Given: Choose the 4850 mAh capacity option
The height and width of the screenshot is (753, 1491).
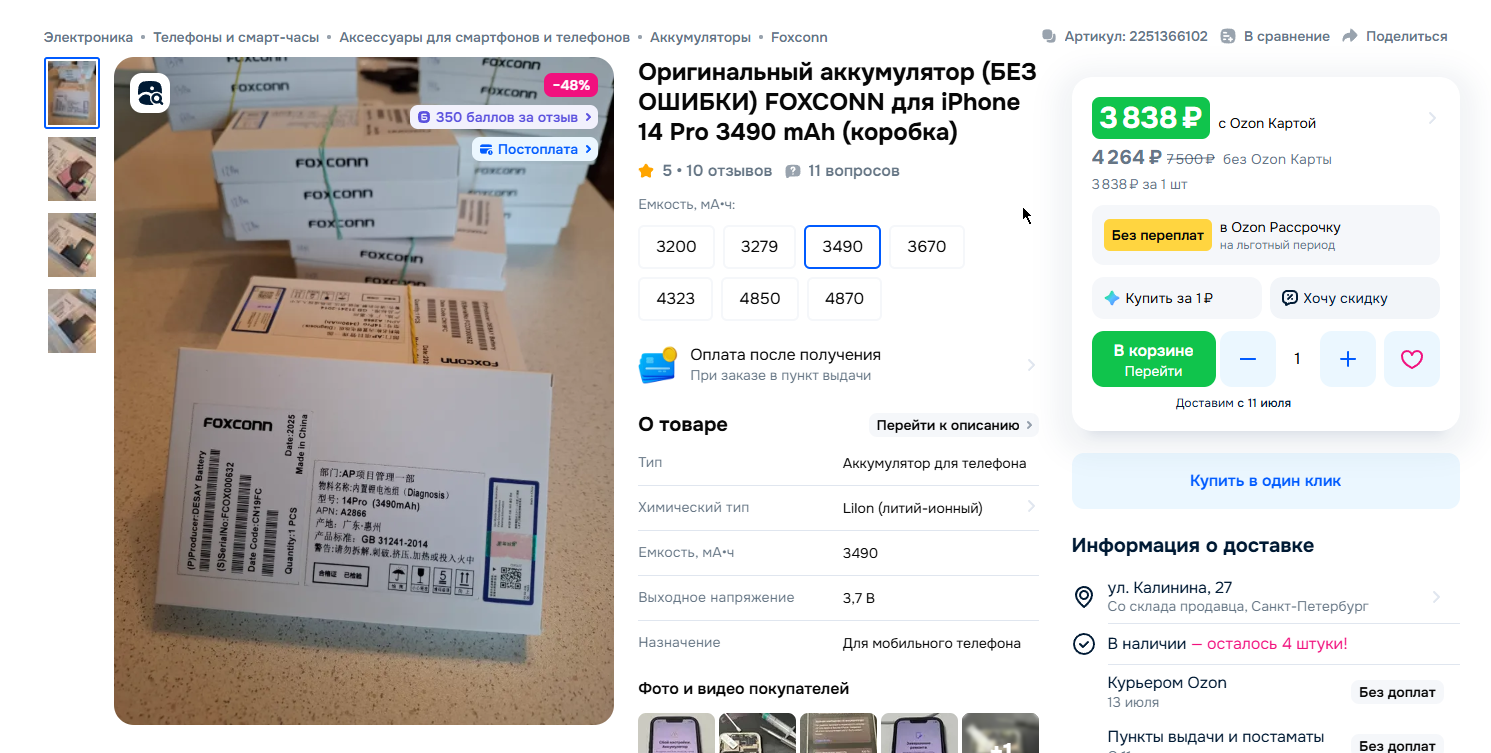Looking at the screenshot, I should [760, 299].
